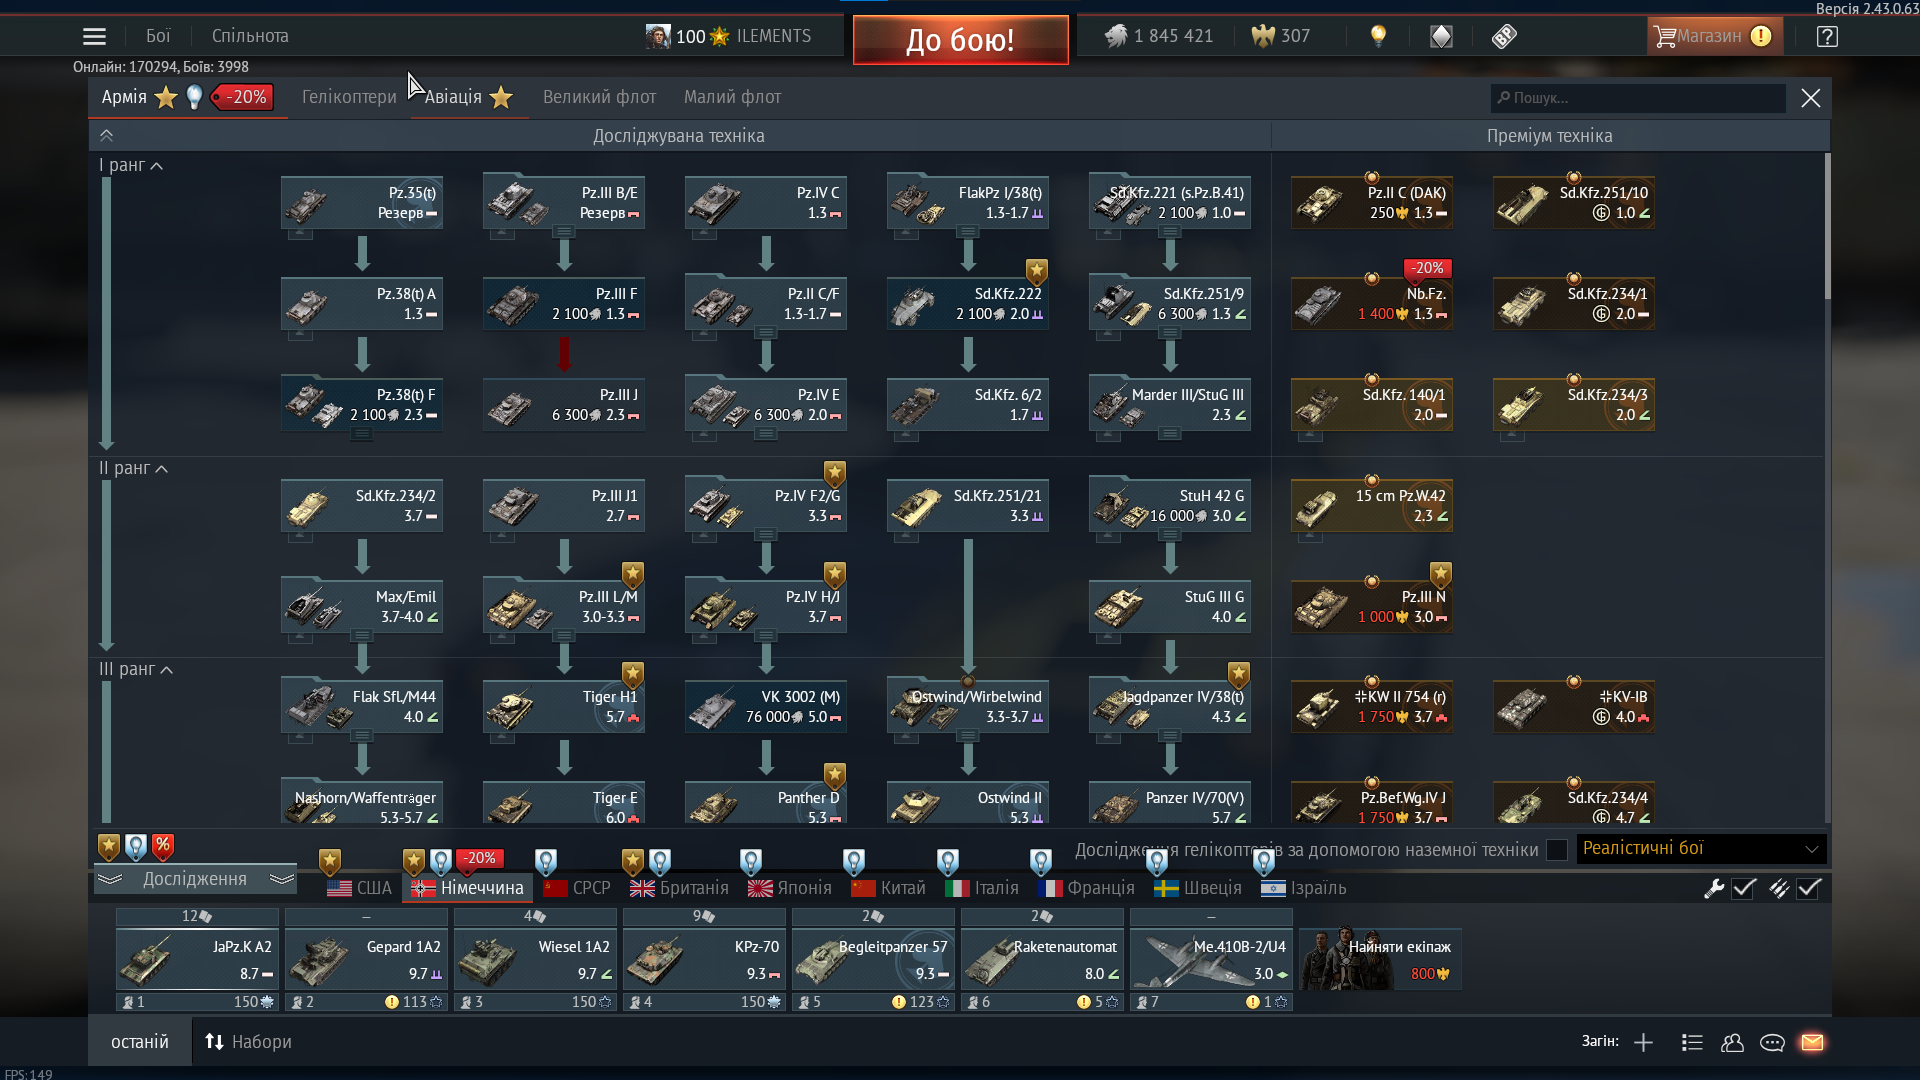Click the wrench repair settings icon
This screenshot has width=1920, height=1080.
tap(1714, 888)
